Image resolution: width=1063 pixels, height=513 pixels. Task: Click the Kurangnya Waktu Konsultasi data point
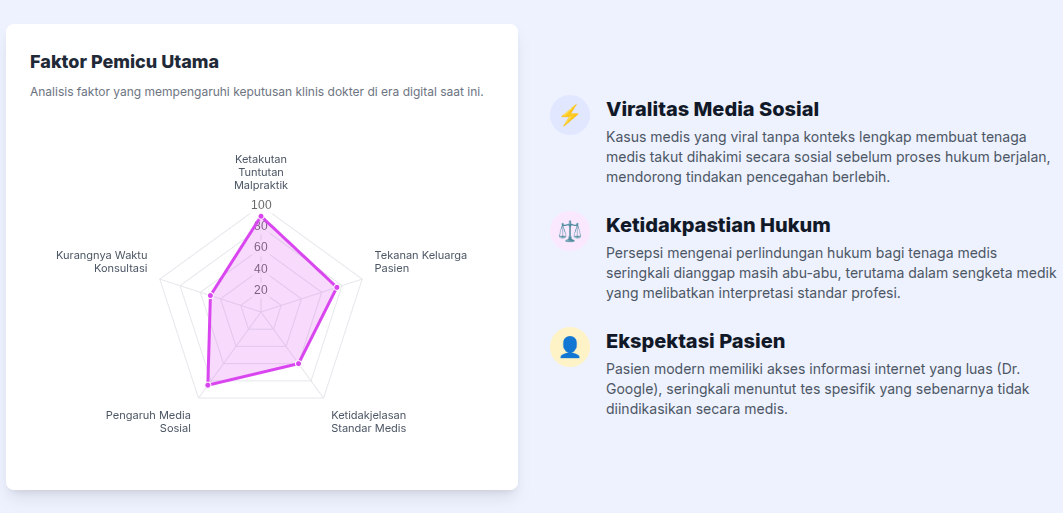click(211, 295)
